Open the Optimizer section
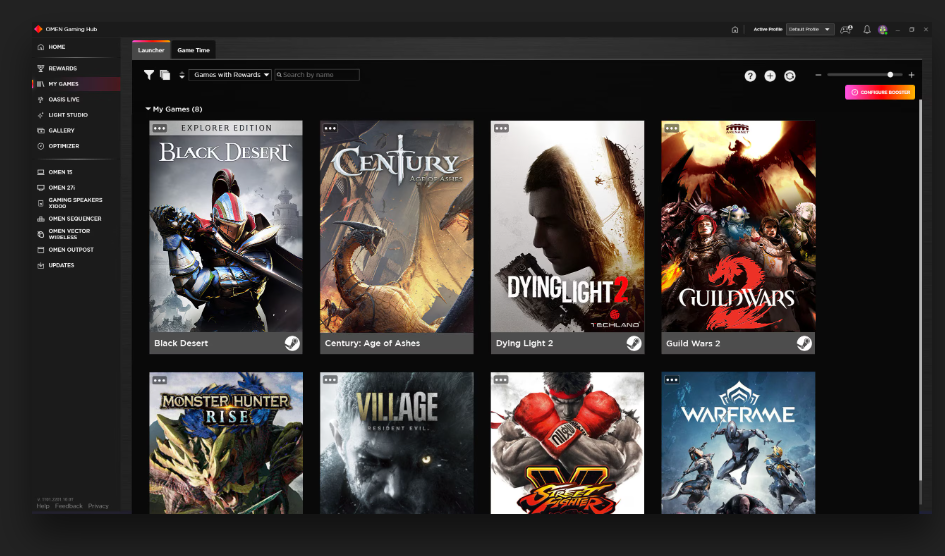Image resolution: width=945 pixels, height=556 pixels. [58, 146]
